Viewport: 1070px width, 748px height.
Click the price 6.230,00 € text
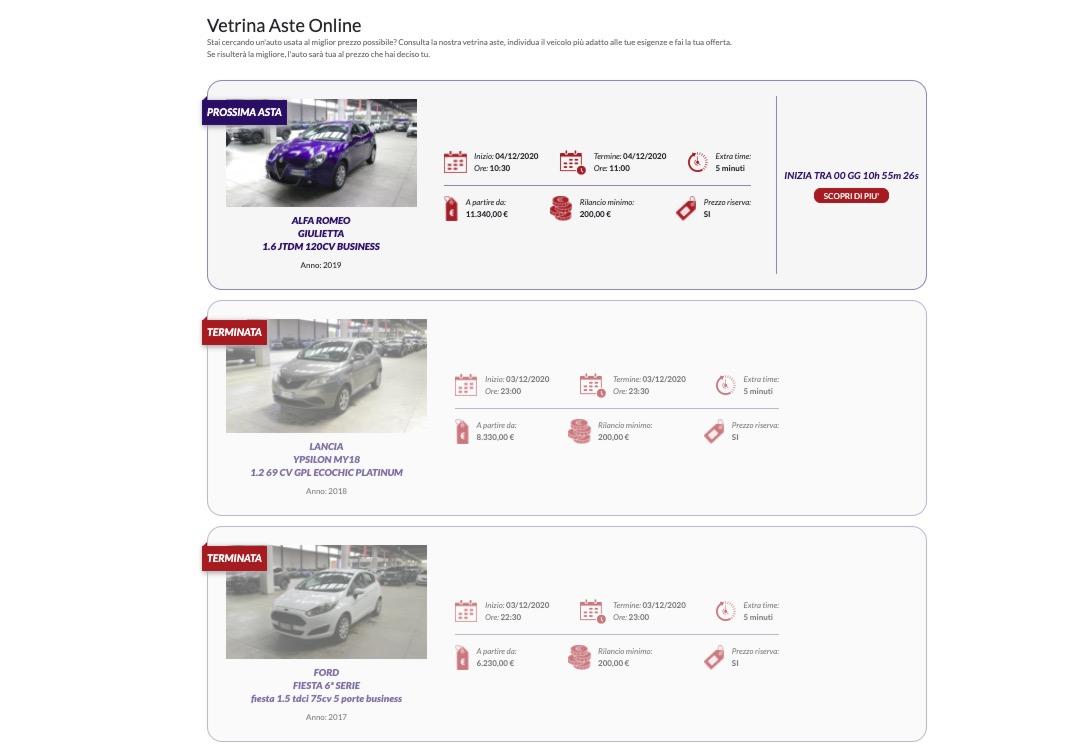[495, 663]
